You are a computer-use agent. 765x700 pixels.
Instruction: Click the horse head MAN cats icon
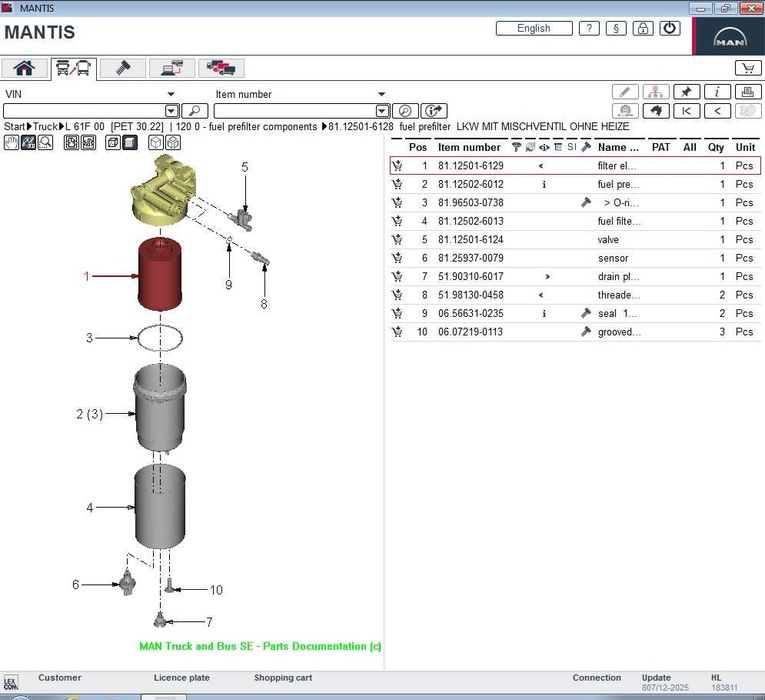coord(655,111)
